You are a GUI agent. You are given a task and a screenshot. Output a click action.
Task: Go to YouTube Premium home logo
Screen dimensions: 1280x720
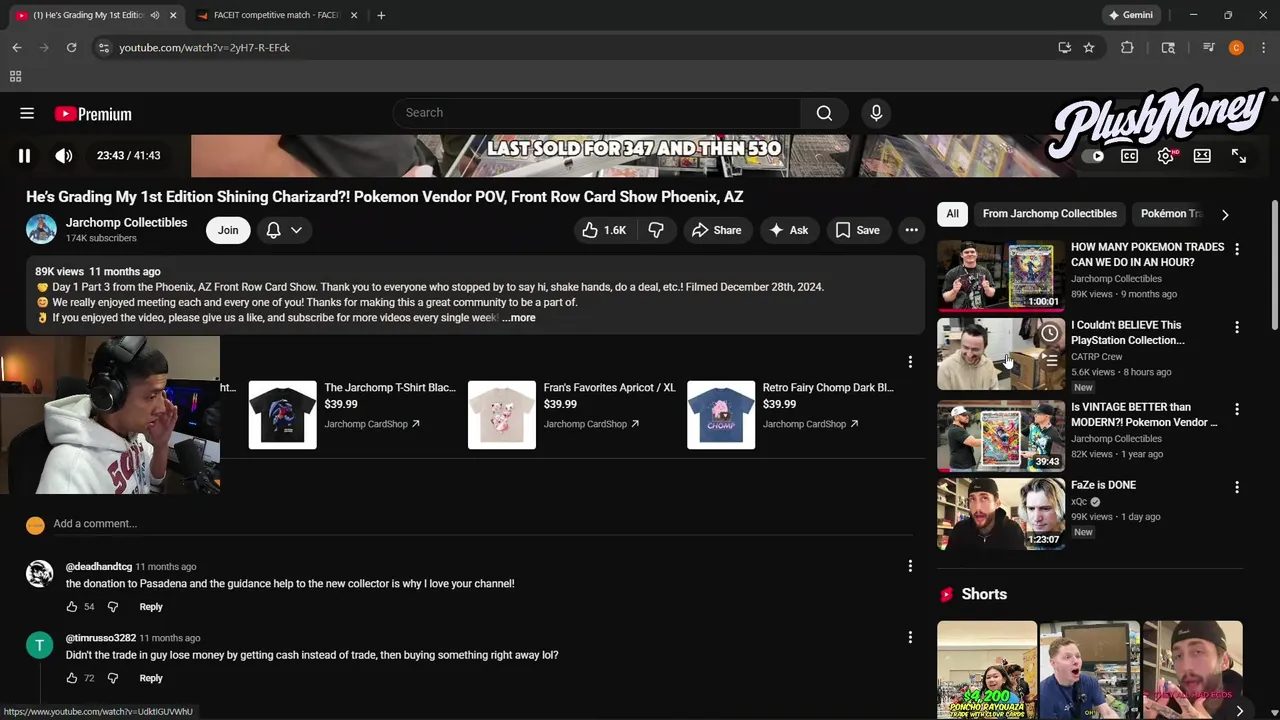pos(93,114)
